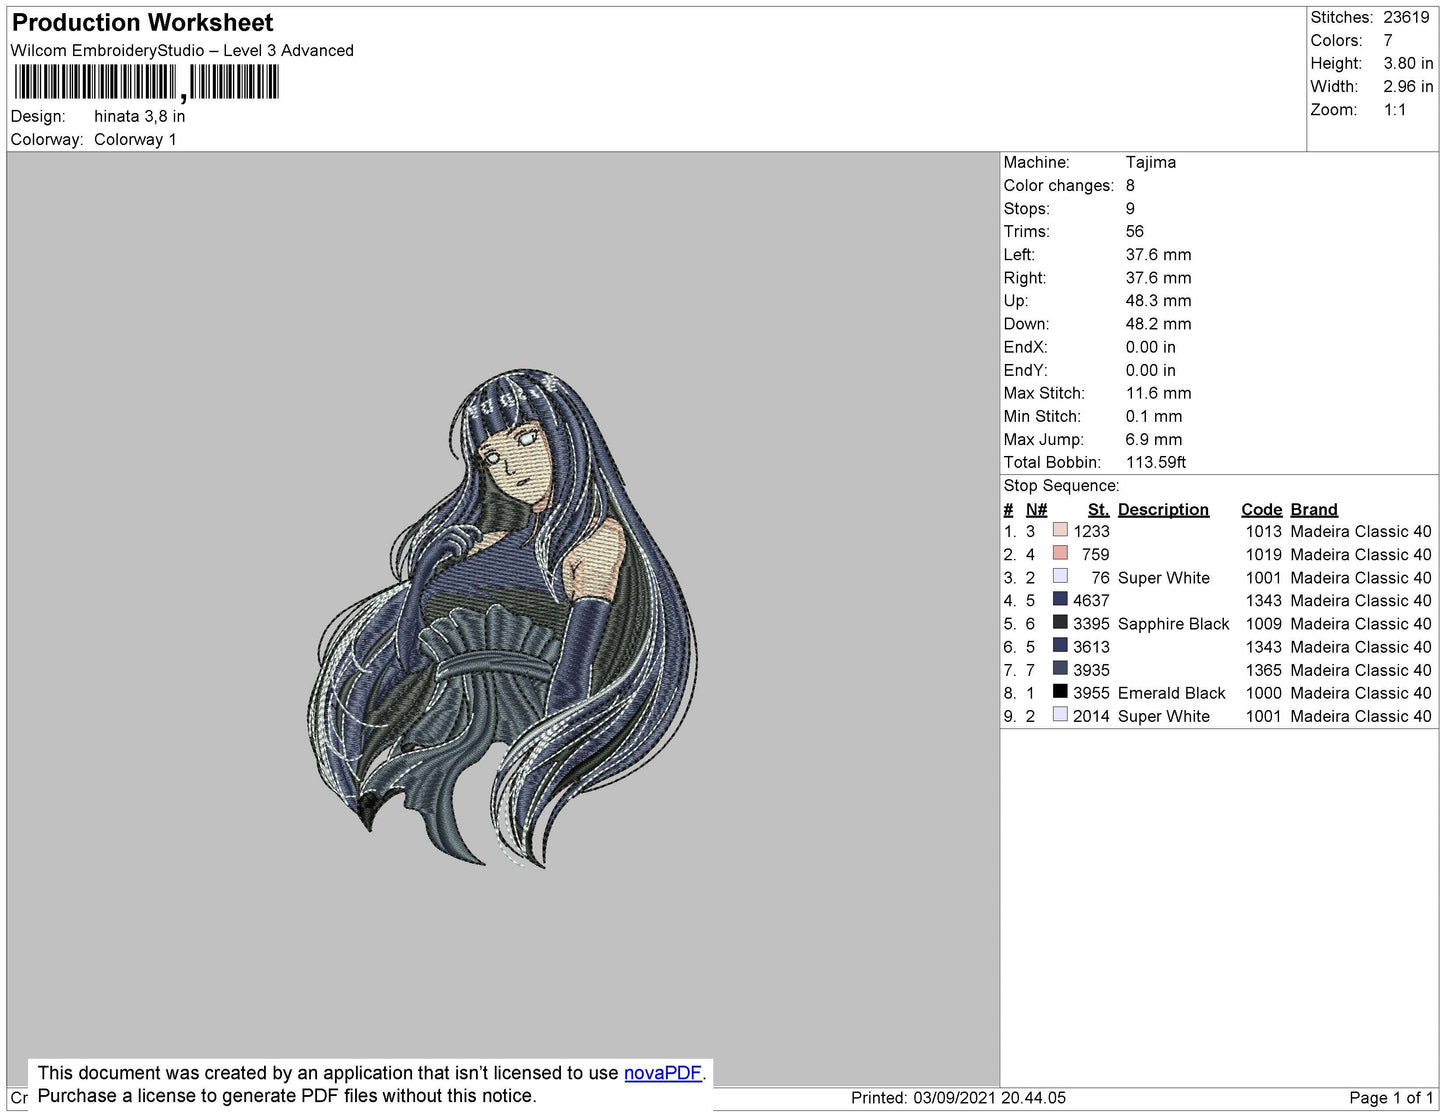
Task: Click the Description column header
Action: (x=1163, y=509)
